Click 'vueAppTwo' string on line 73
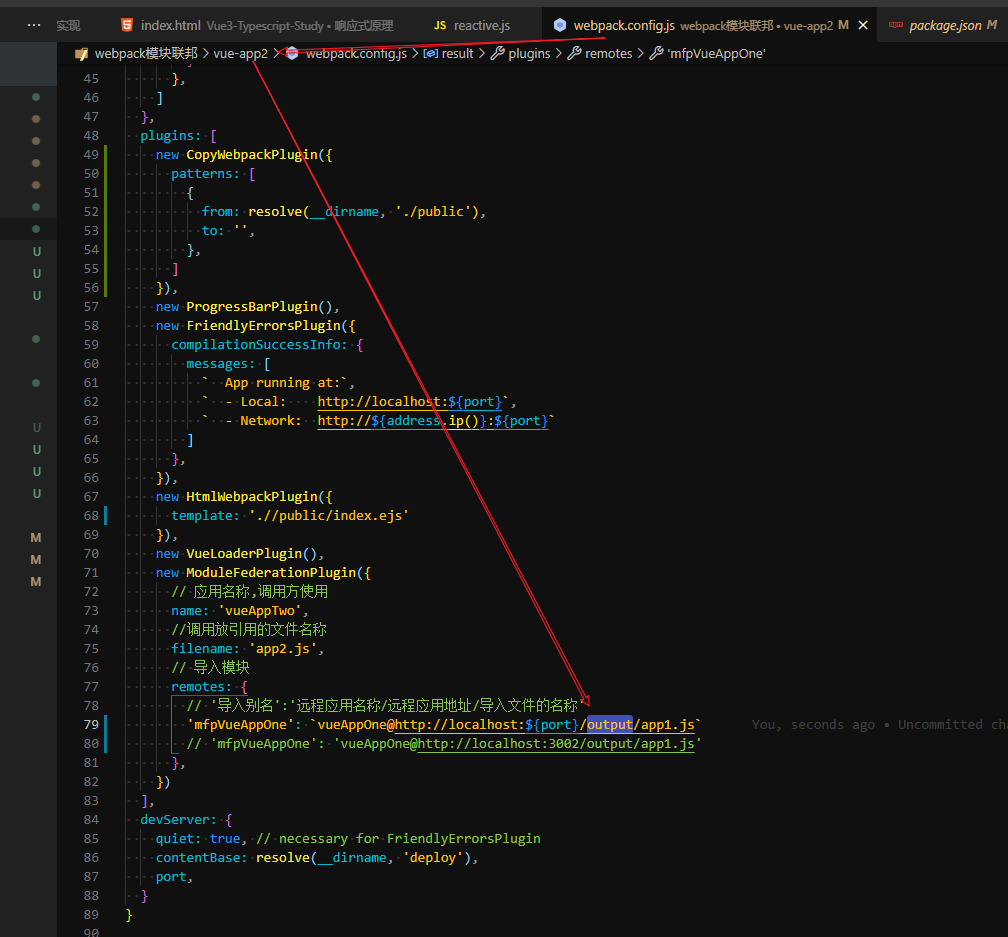Screen dimensions: 1008x937 coord(260,611)
